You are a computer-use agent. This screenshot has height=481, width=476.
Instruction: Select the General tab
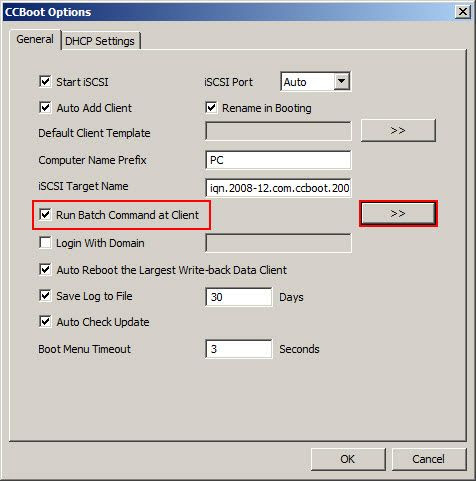coord(35,39)
